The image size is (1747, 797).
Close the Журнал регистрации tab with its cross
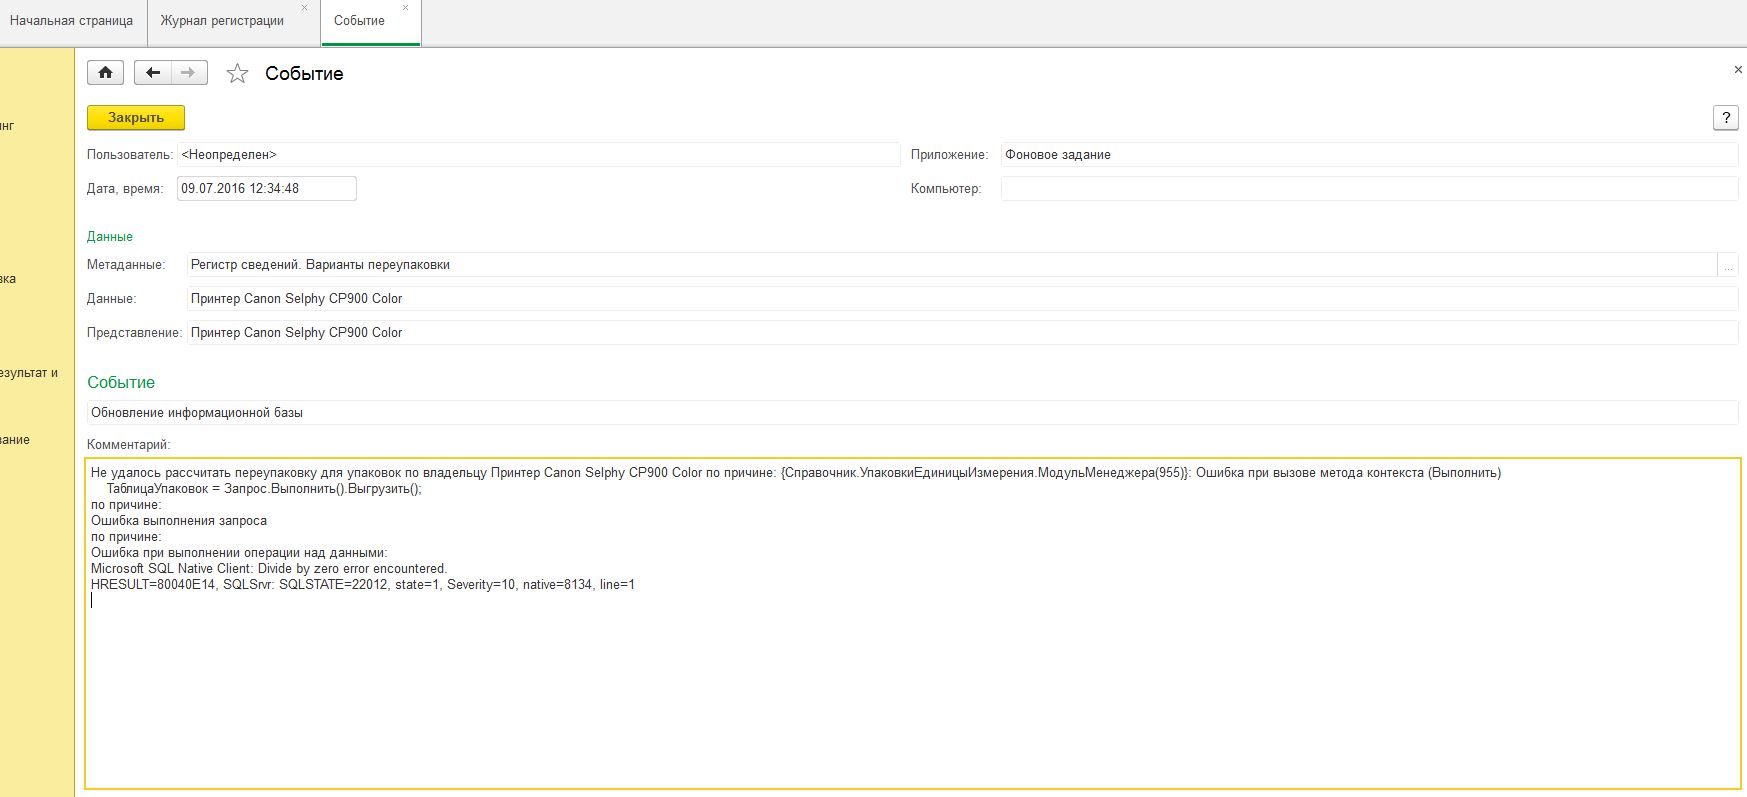click(x=305, y=8)
